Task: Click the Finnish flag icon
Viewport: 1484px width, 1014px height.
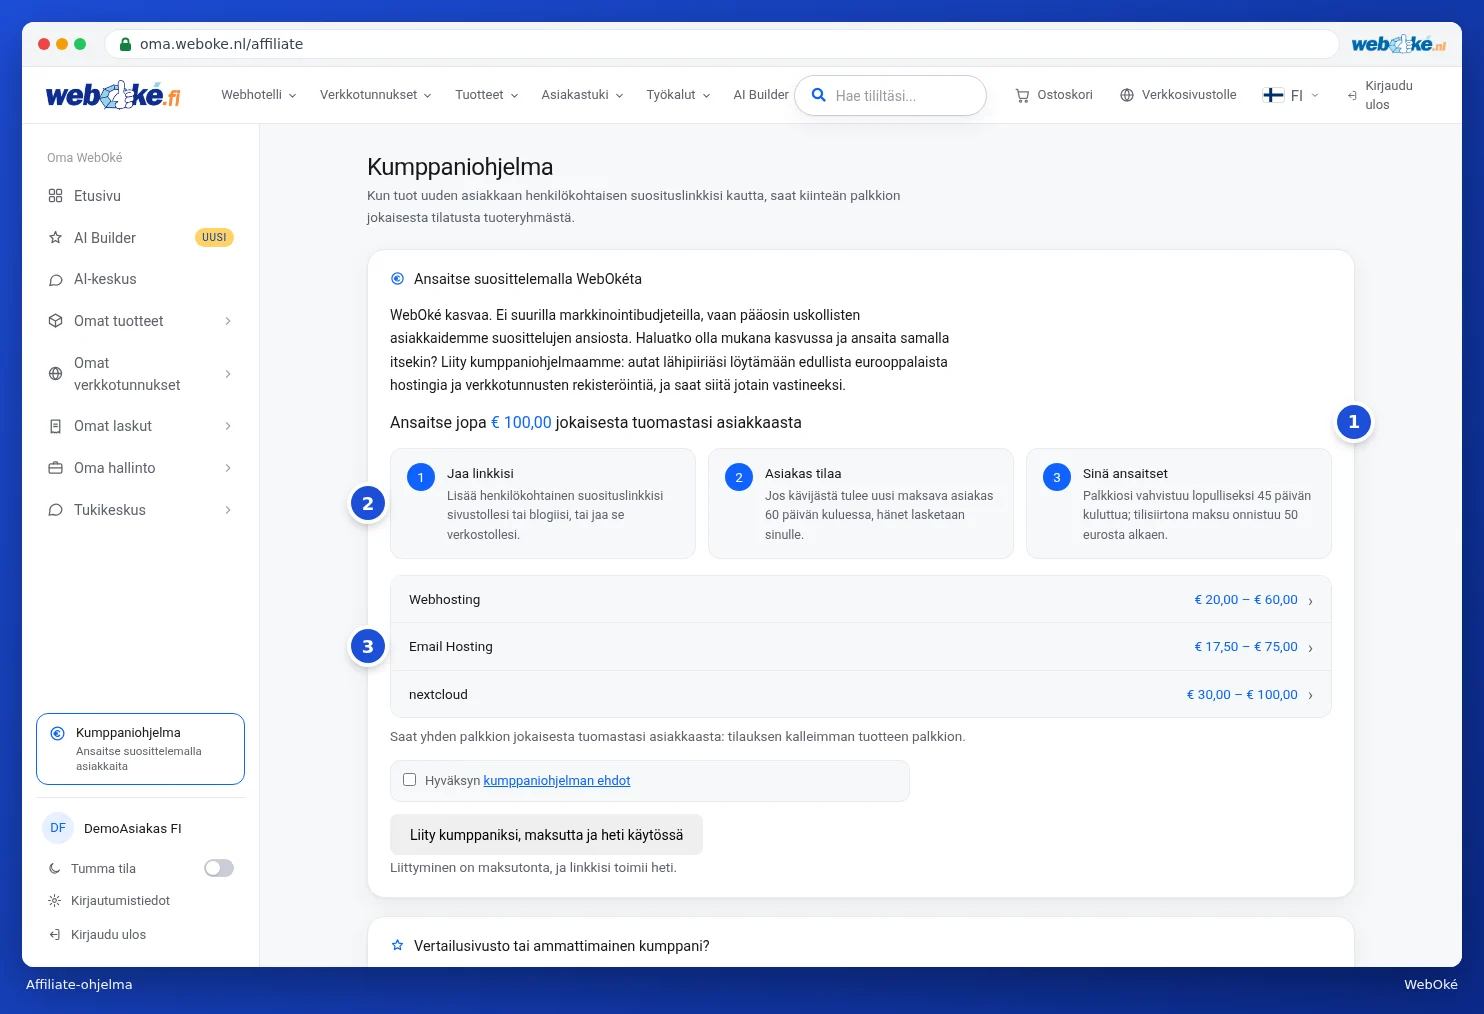Action: pyautogui.click(x=1273, y=95)
